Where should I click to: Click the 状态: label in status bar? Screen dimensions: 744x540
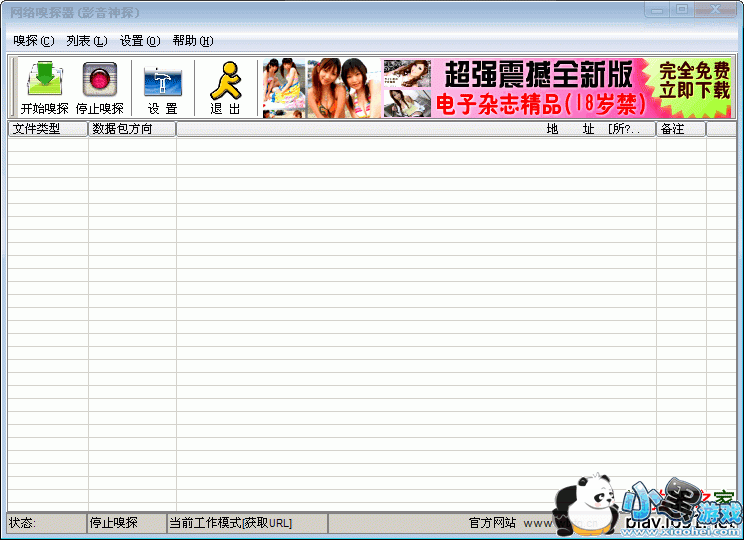(x=22, y=523)
